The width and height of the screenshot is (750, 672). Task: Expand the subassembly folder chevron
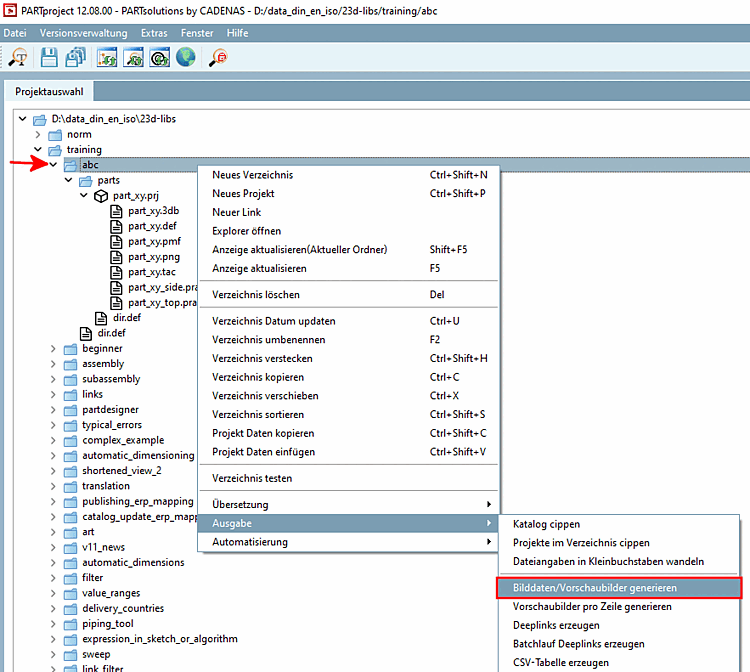[53, 379]
